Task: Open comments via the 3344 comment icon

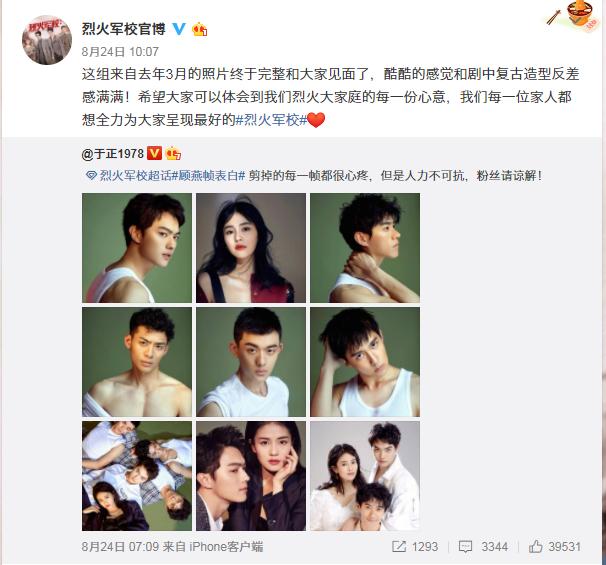Action: pyautogui.click(x=465, y=546)
